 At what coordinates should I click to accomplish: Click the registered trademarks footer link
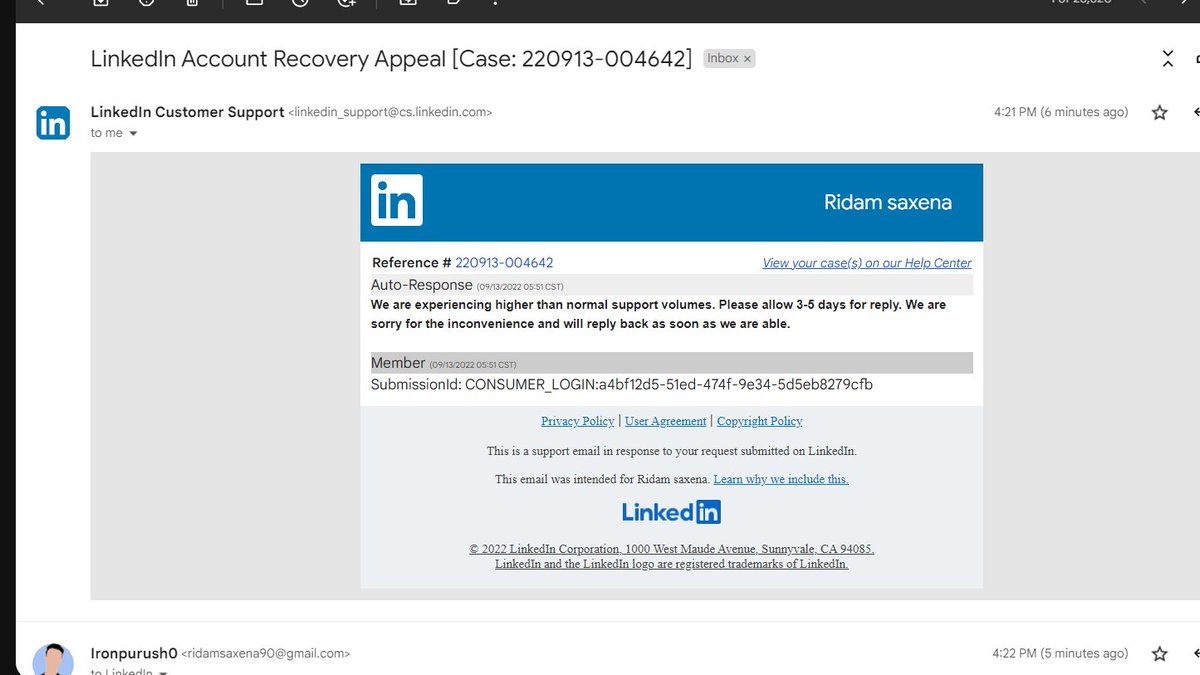coord(671,564)
